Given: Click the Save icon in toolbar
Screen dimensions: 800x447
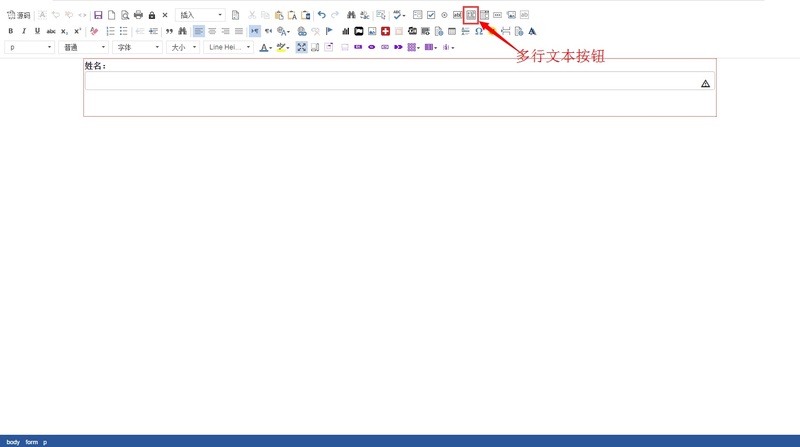Looking at the screenshot, I should click(98, 15).
